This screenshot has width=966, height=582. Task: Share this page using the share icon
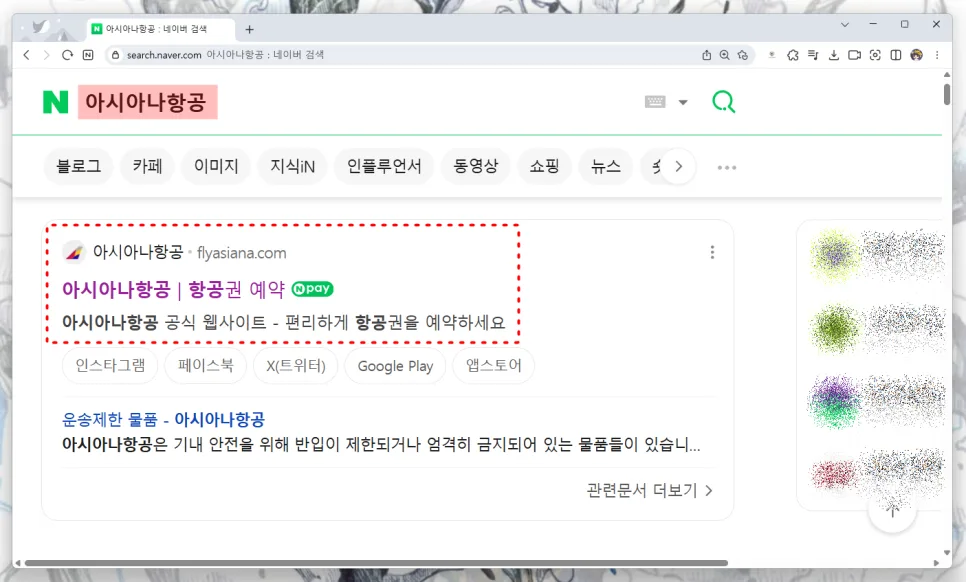707,55
